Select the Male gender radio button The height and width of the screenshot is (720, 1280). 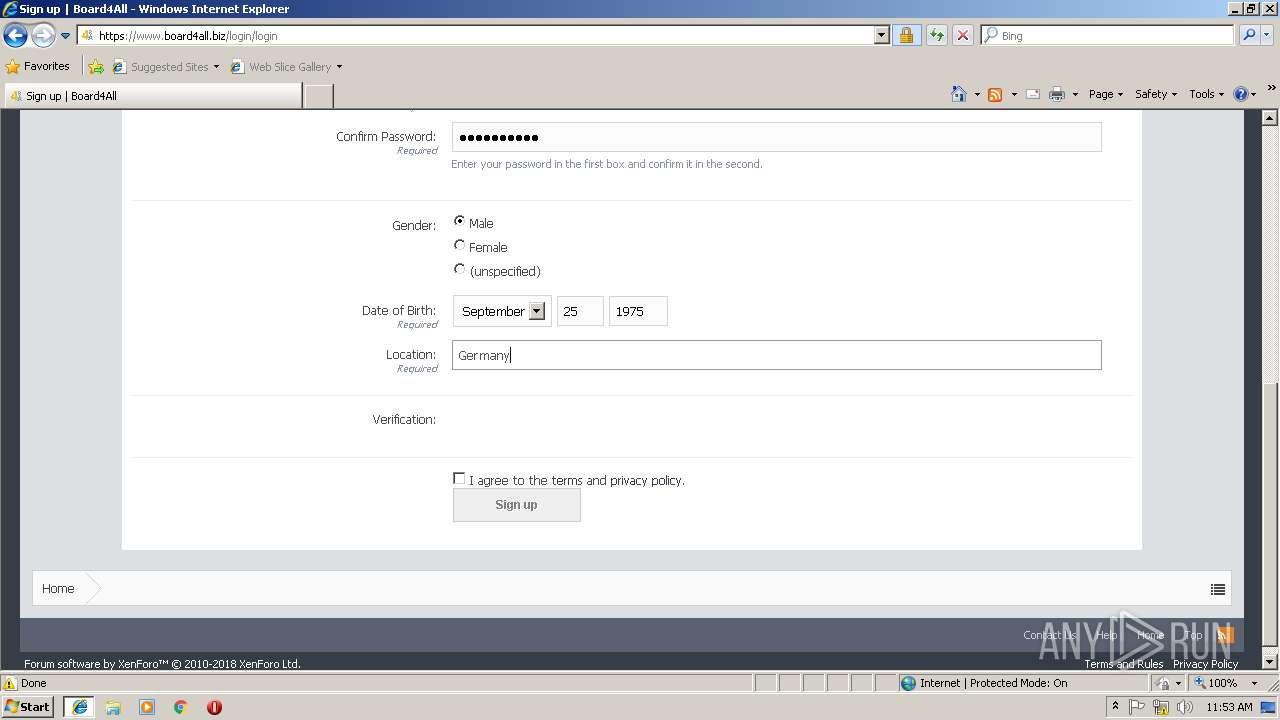459,221
